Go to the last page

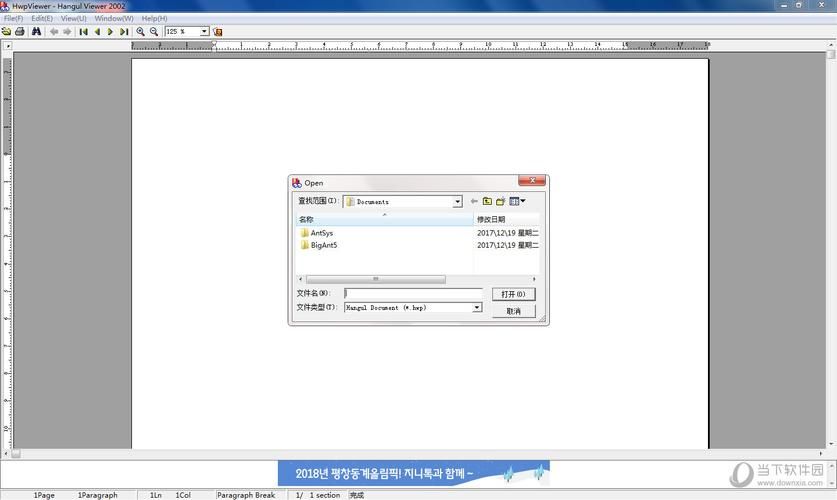pos(124,32)
